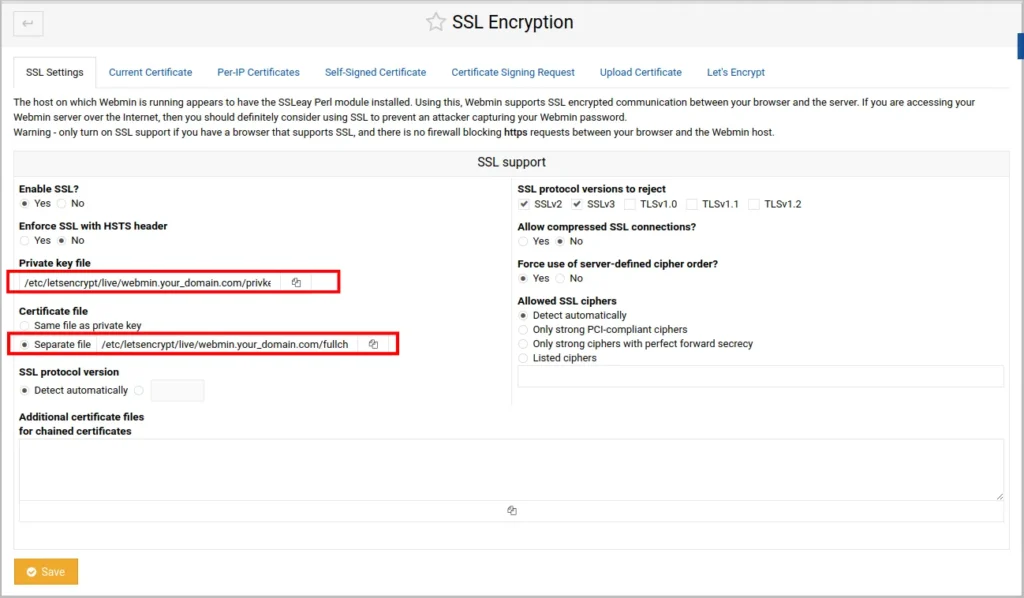Select No for Enable SSL
Viewport: 1024px width, 598px height.
pos(61,204)
